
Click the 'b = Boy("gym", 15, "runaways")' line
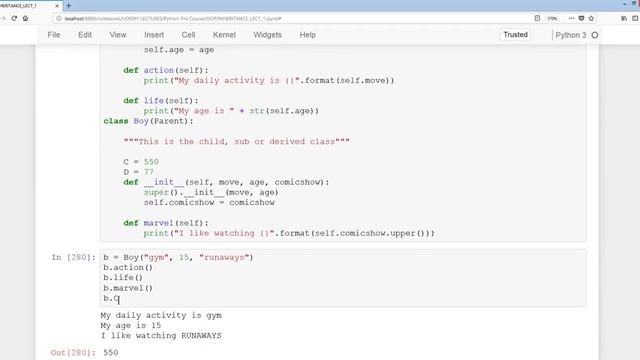(x=178, y=257)
